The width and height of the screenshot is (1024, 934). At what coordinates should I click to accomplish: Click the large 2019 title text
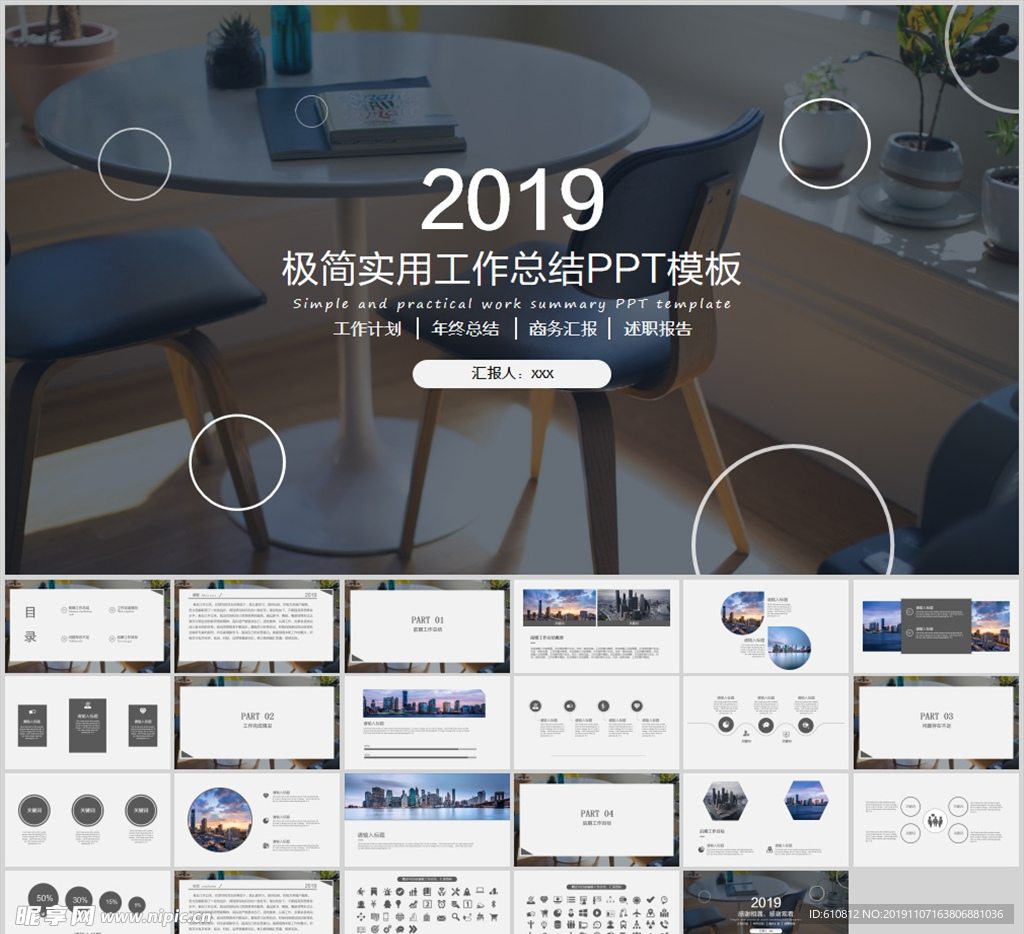(513, 200)
